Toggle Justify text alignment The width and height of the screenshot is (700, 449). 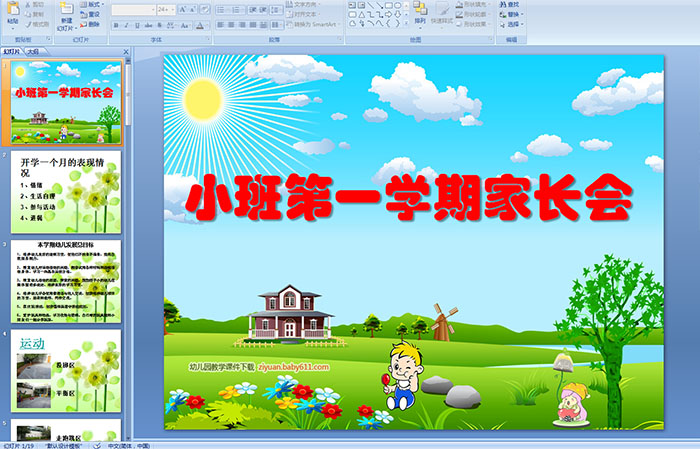pyautogui.click(x=253, y=25)
